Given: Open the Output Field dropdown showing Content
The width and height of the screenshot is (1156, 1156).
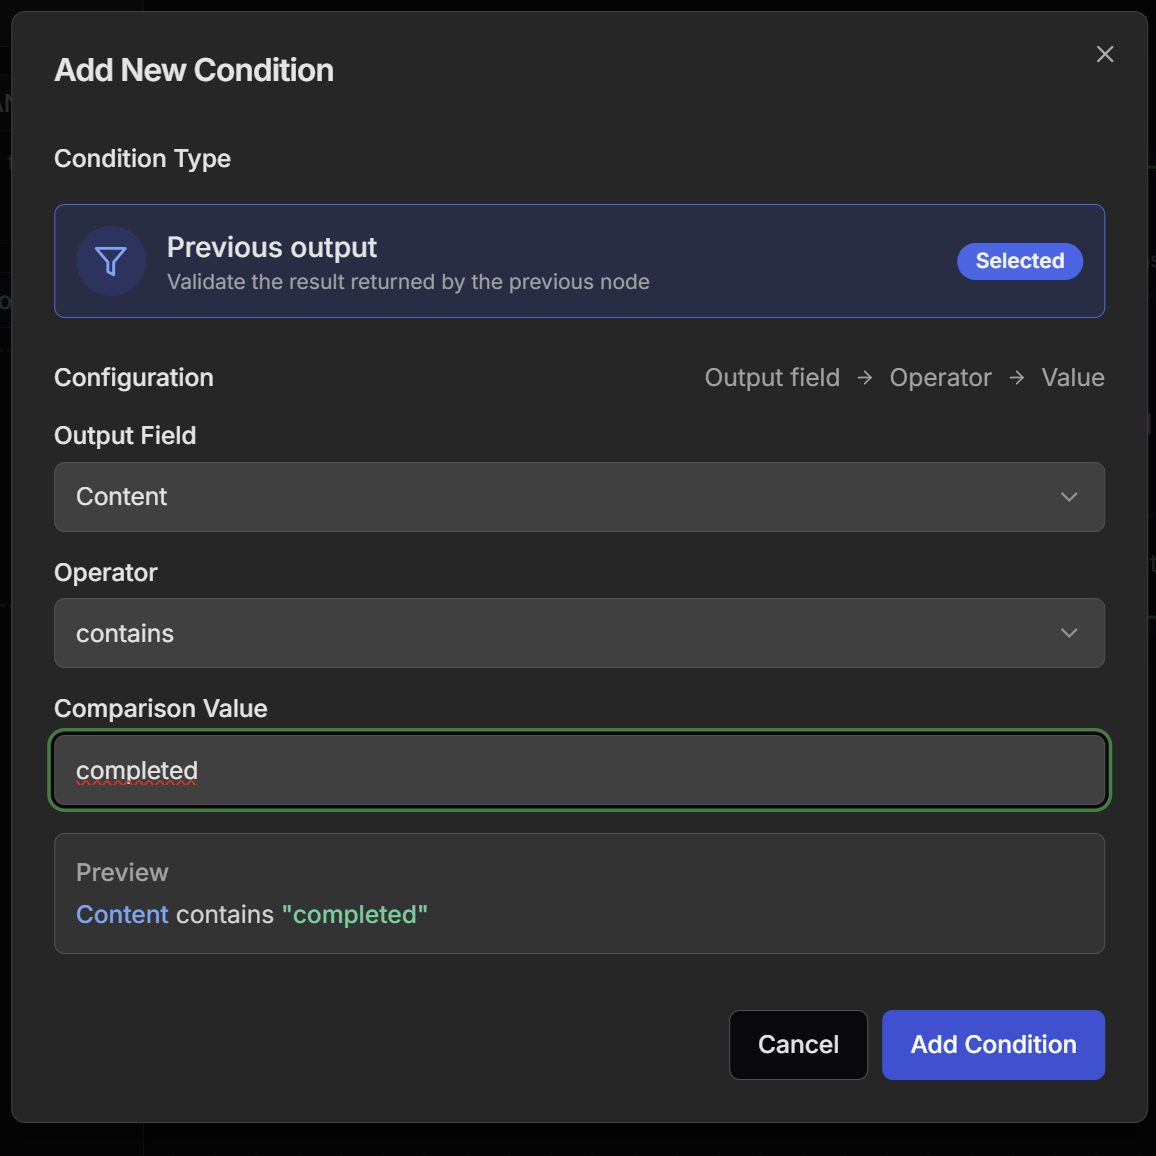Looking at the screenshot, I should pos(579,497).
